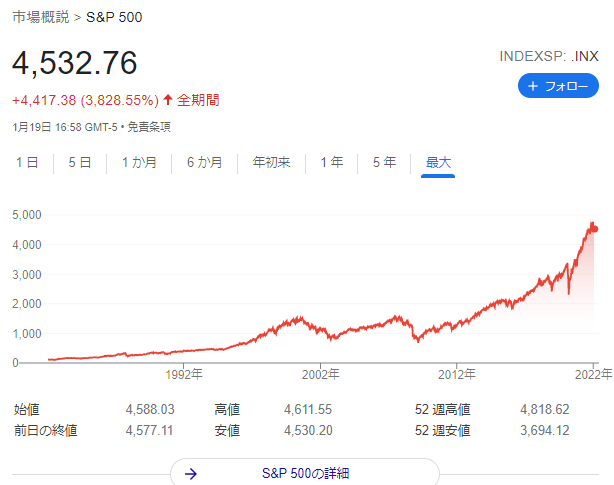The height and width of the screenshot is (485, 614).
Task: Select the 5日 time range tab
Action: 80,162
